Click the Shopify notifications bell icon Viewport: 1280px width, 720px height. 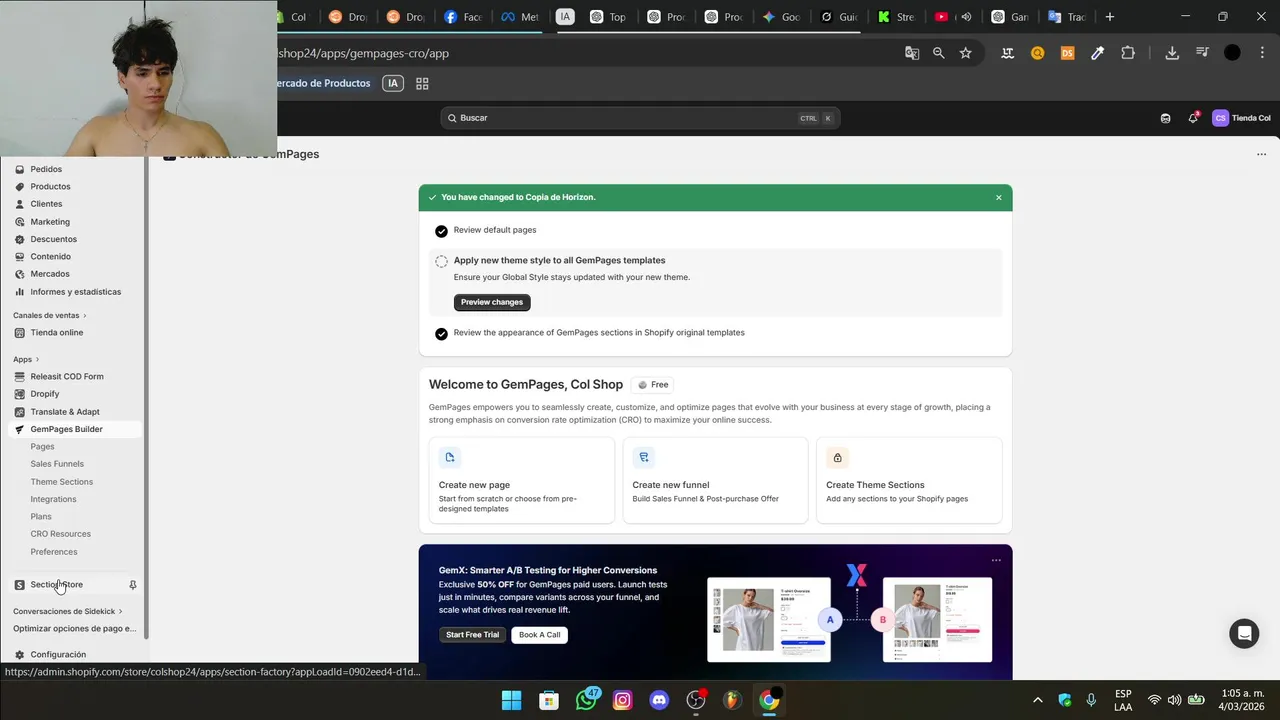1193,118
